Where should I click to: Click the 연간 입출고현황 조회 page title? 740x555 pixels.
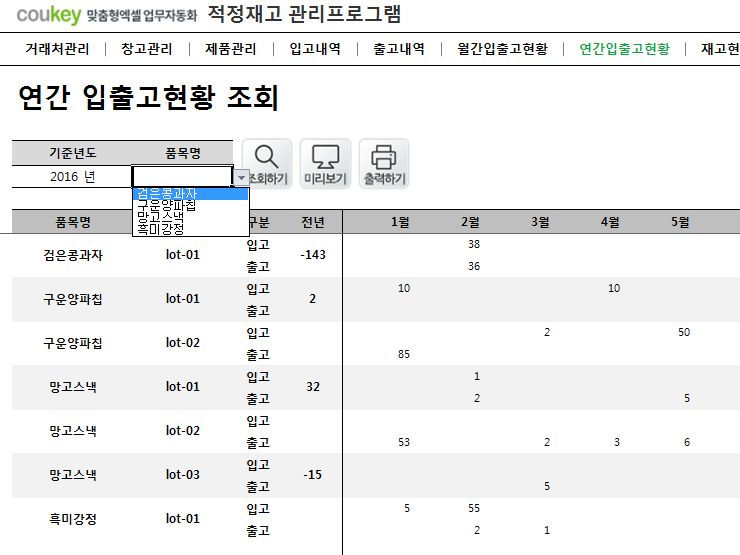[x=149, y=97]
